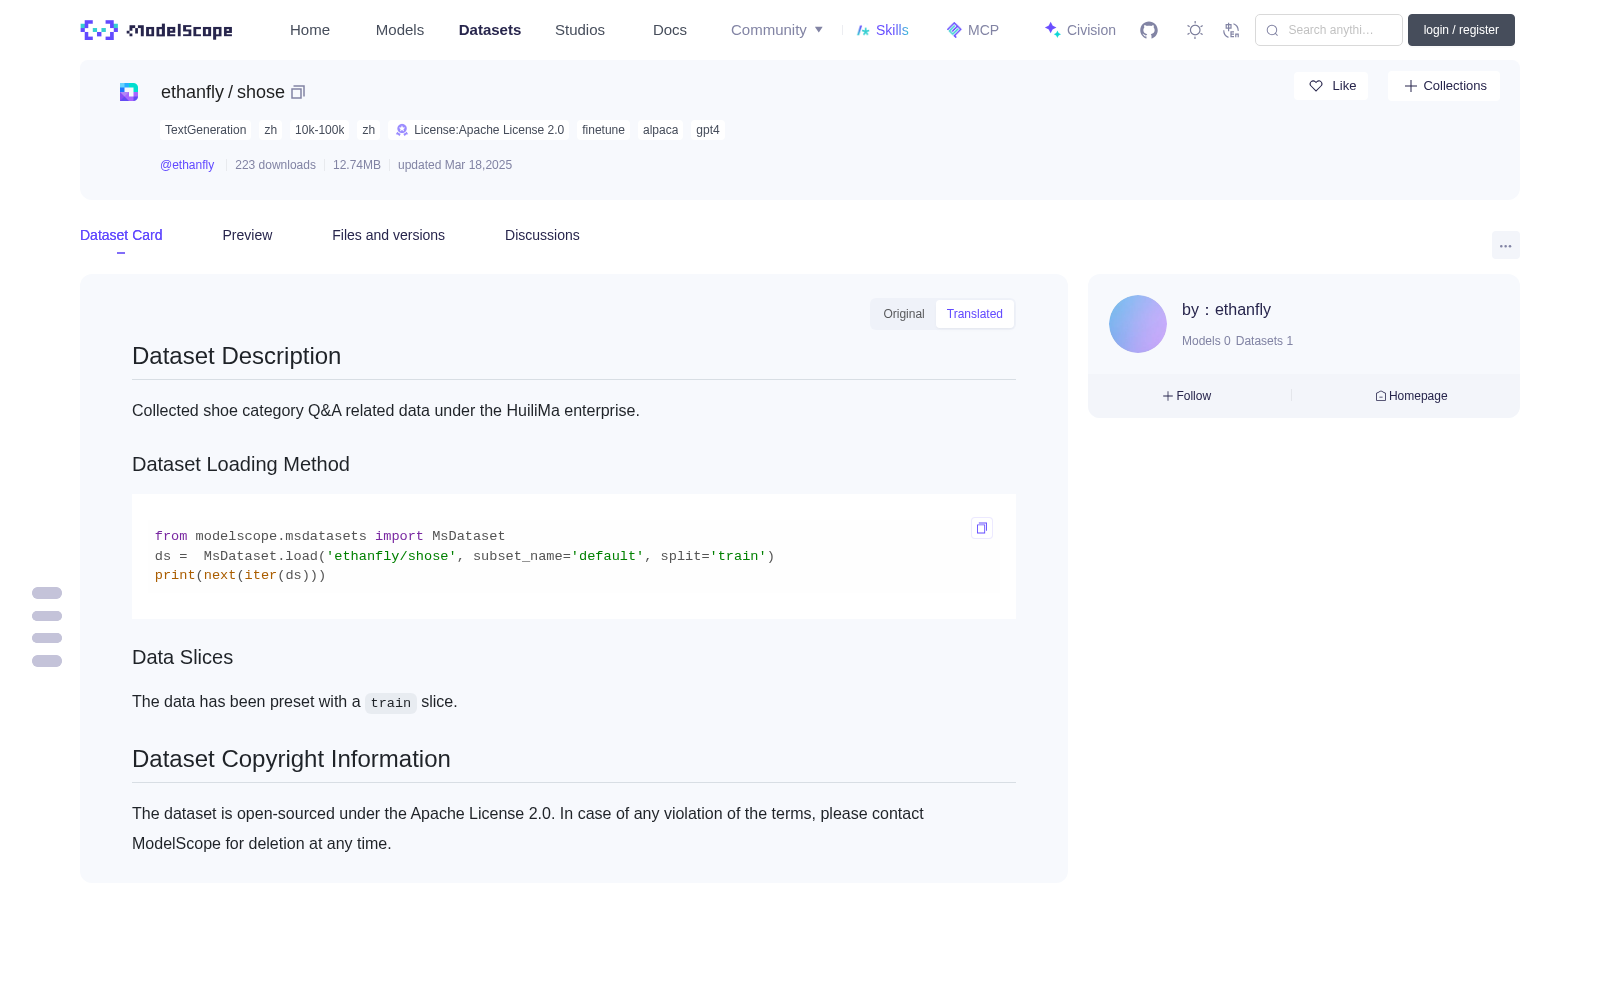Open the ModelScope logo homepage
The image size is (1600, 1000).
[157, 30]
